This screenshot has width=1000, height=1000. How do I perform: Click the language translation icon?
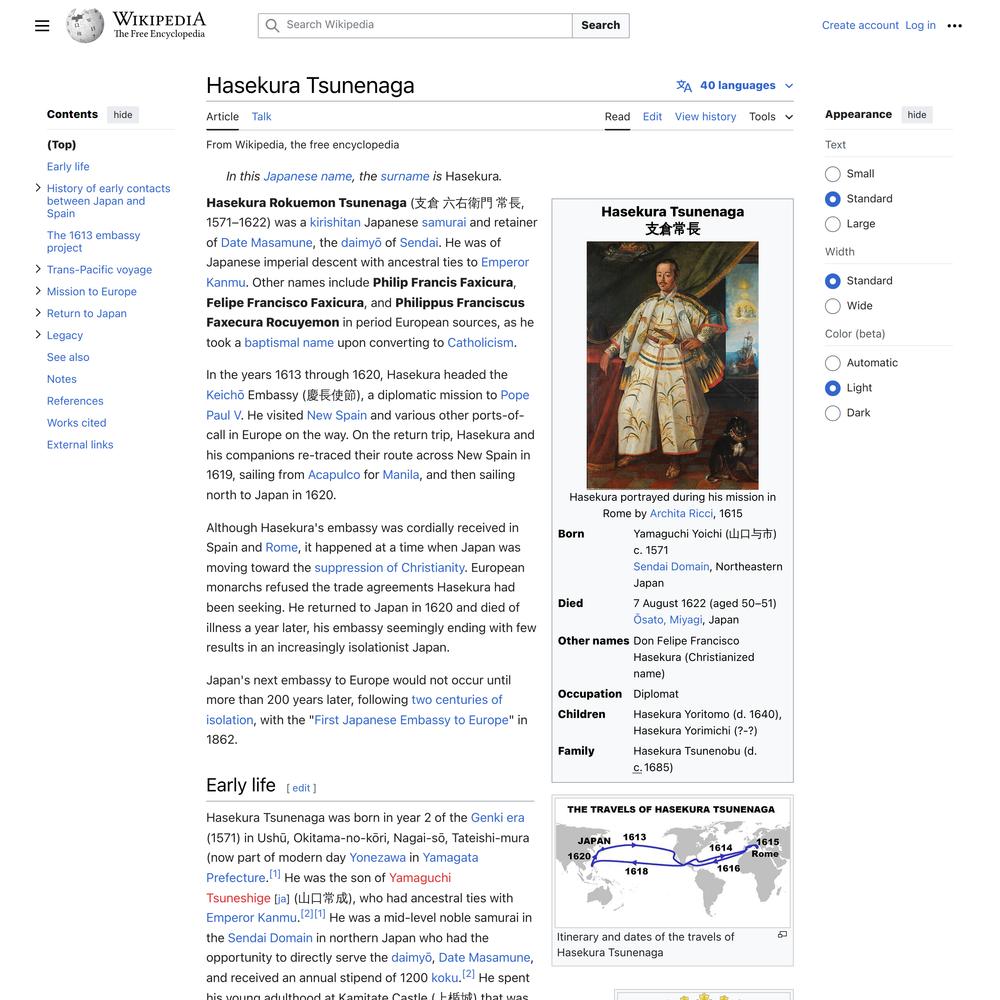pos(684,85)
